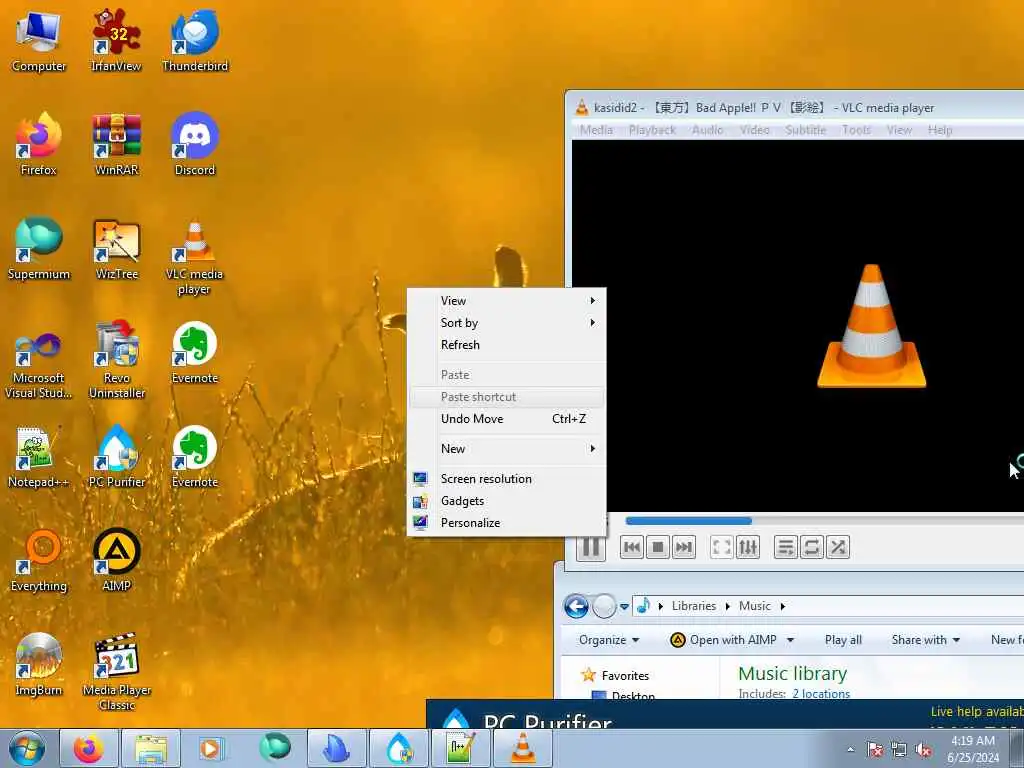
Task: Click the muted volume tray icon
Action: coord(923,750)
